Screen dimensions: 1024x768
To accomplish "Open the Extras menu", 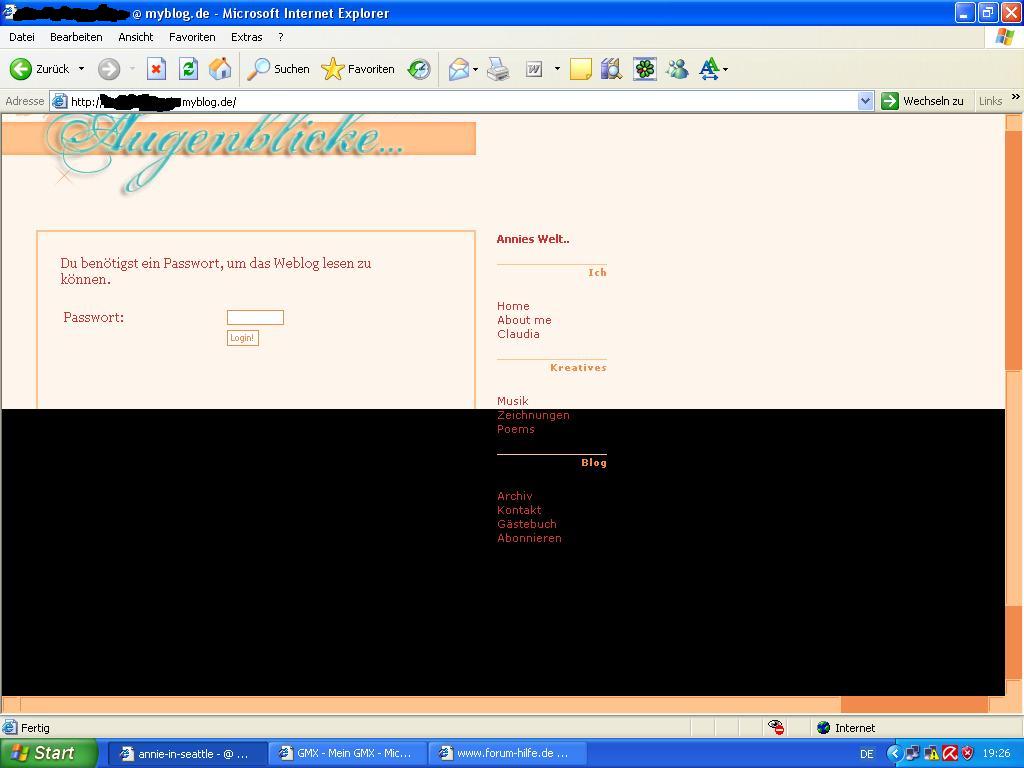I will click(246, 37).
